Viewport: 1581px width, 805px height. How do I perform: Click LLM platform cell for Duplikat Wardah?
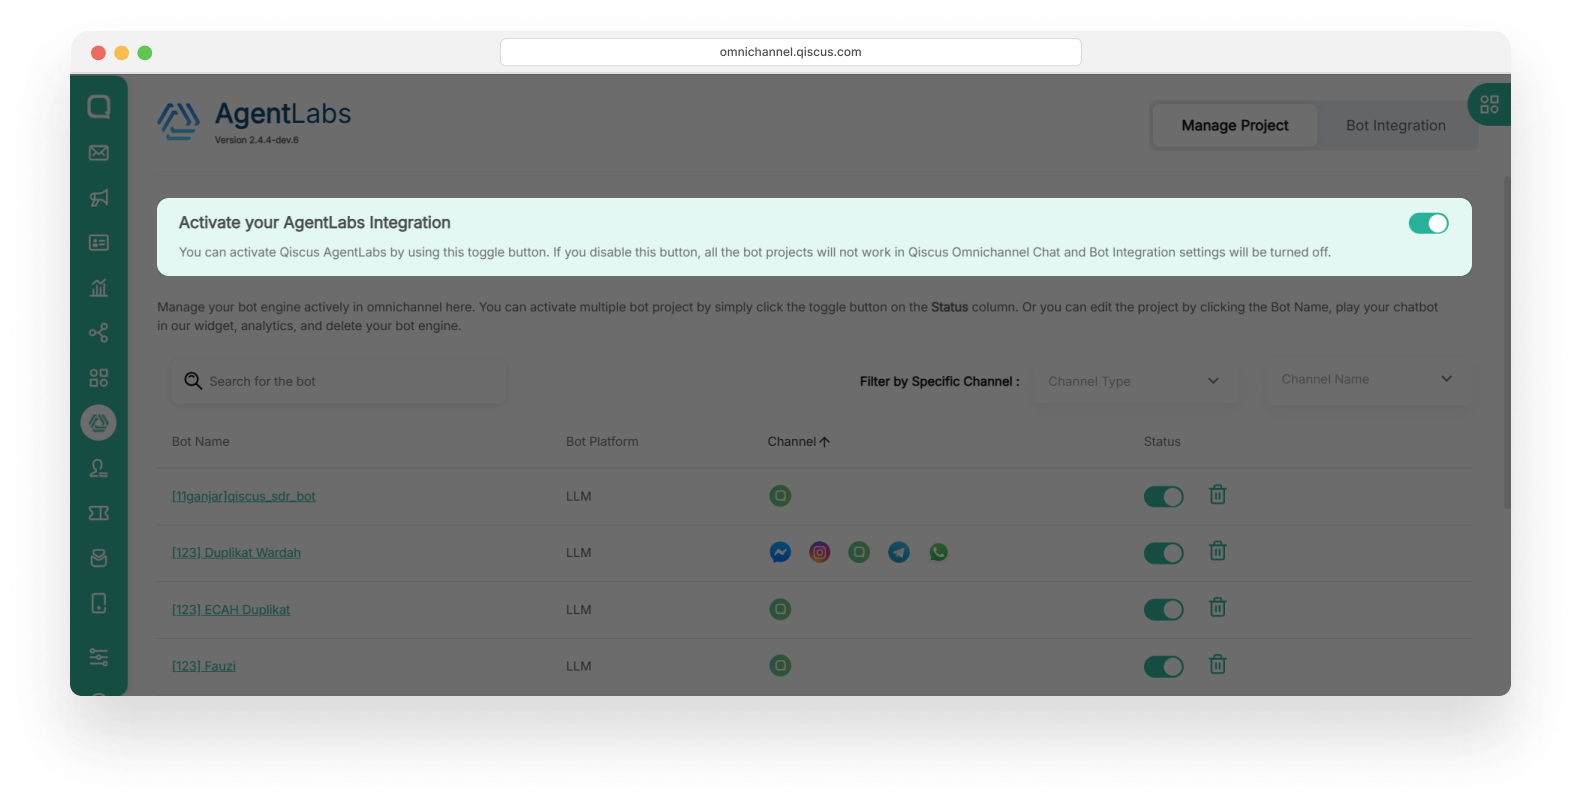coord(579,553)
